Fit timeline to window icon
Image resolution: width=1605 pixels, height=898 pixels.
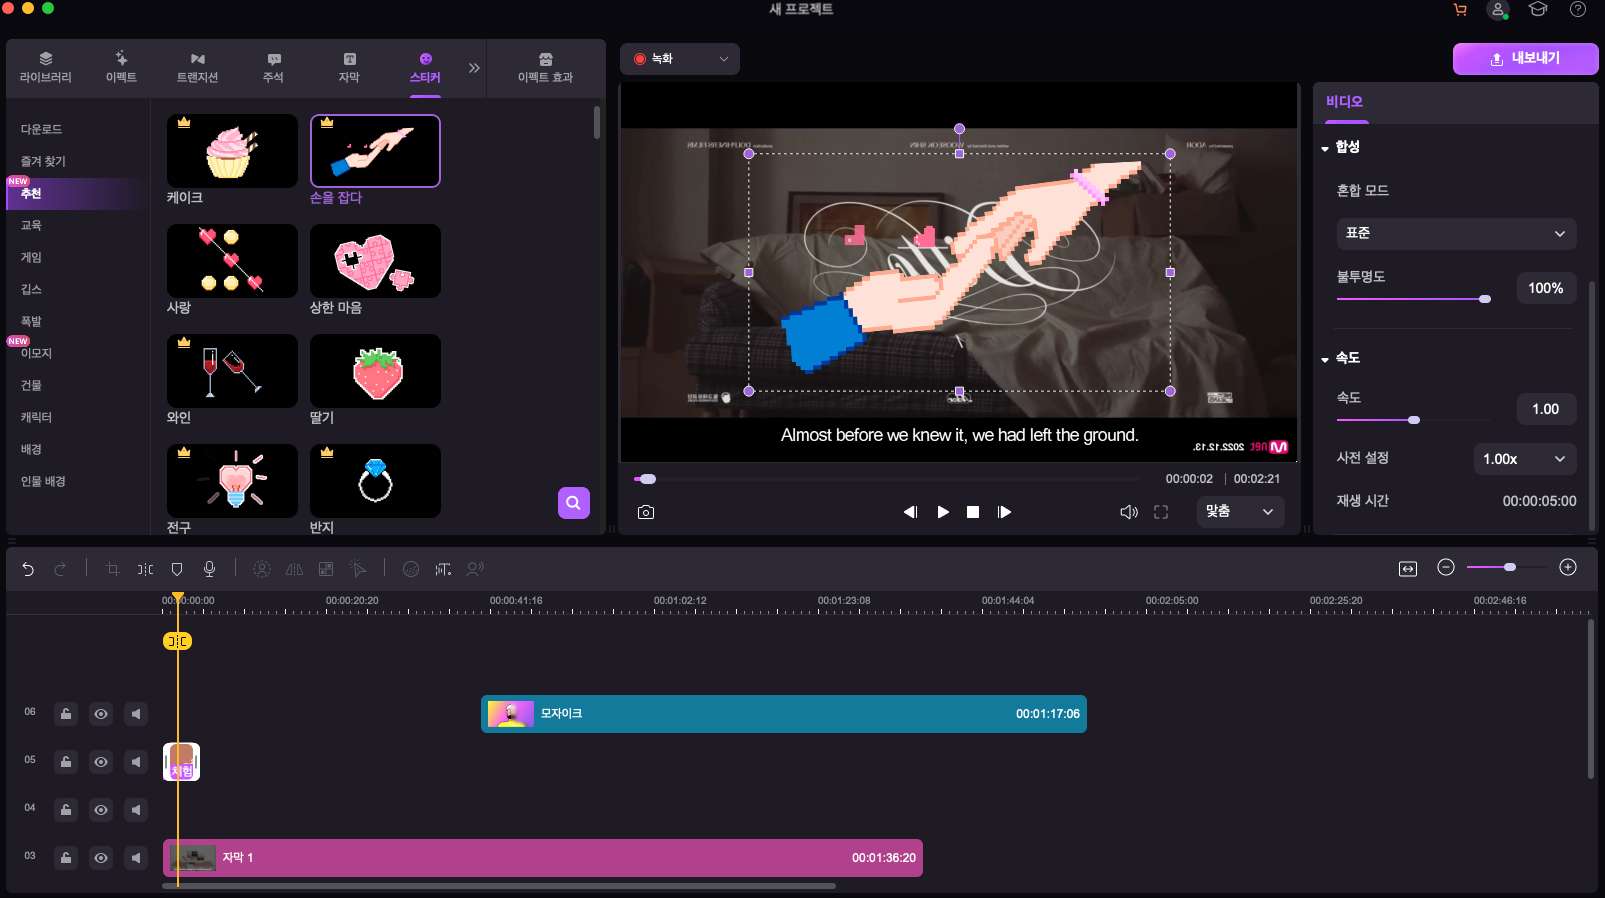click(x=1408, y=569)
